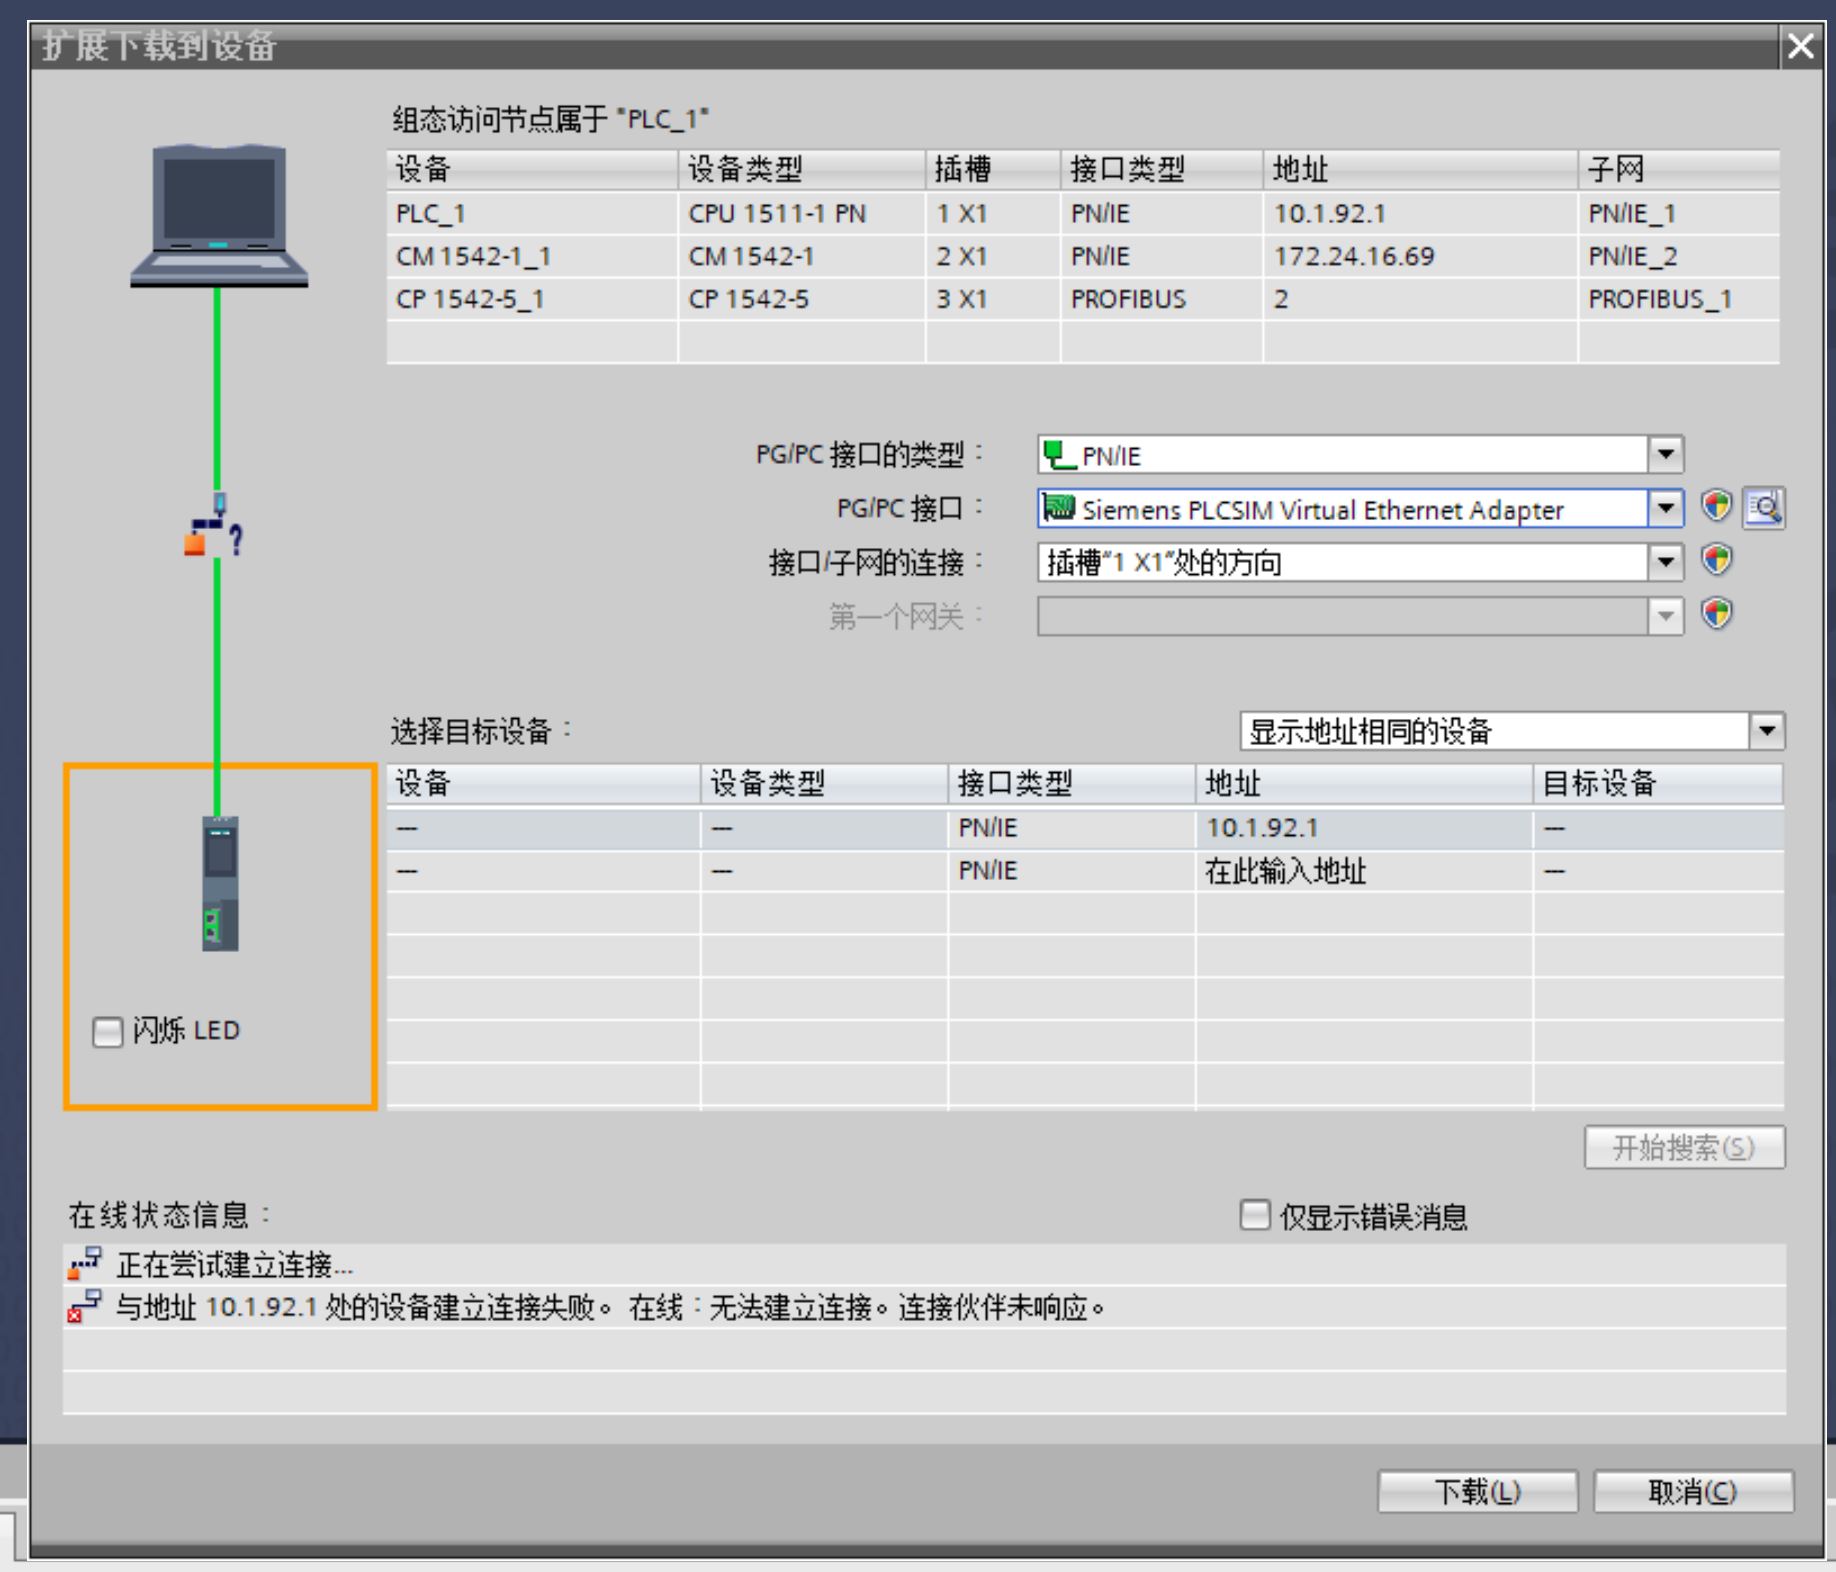Enable the 闪烁 LED checkbox
This screenshot has width=1836, height=1572.
107,1031
